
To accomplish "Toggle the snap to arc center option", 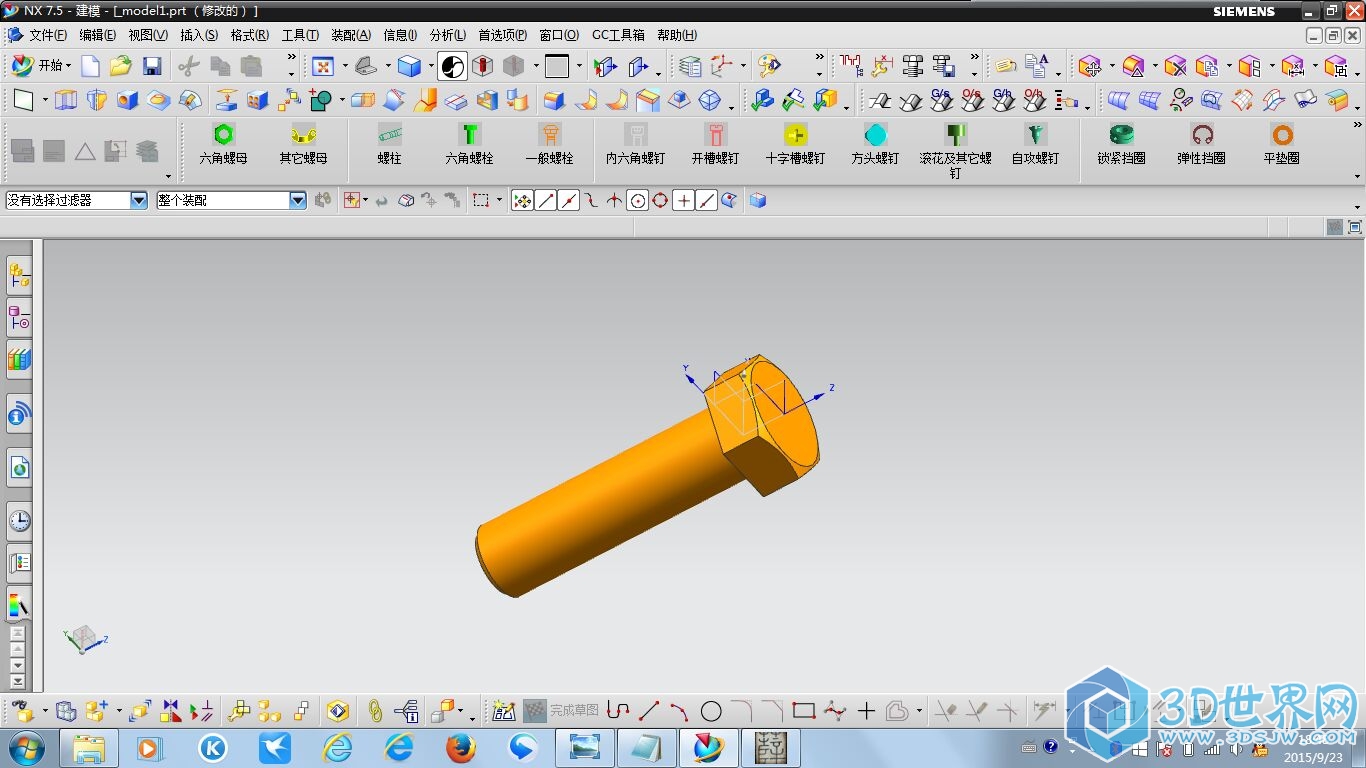I will pyautogui.click(x=637, y=200).
